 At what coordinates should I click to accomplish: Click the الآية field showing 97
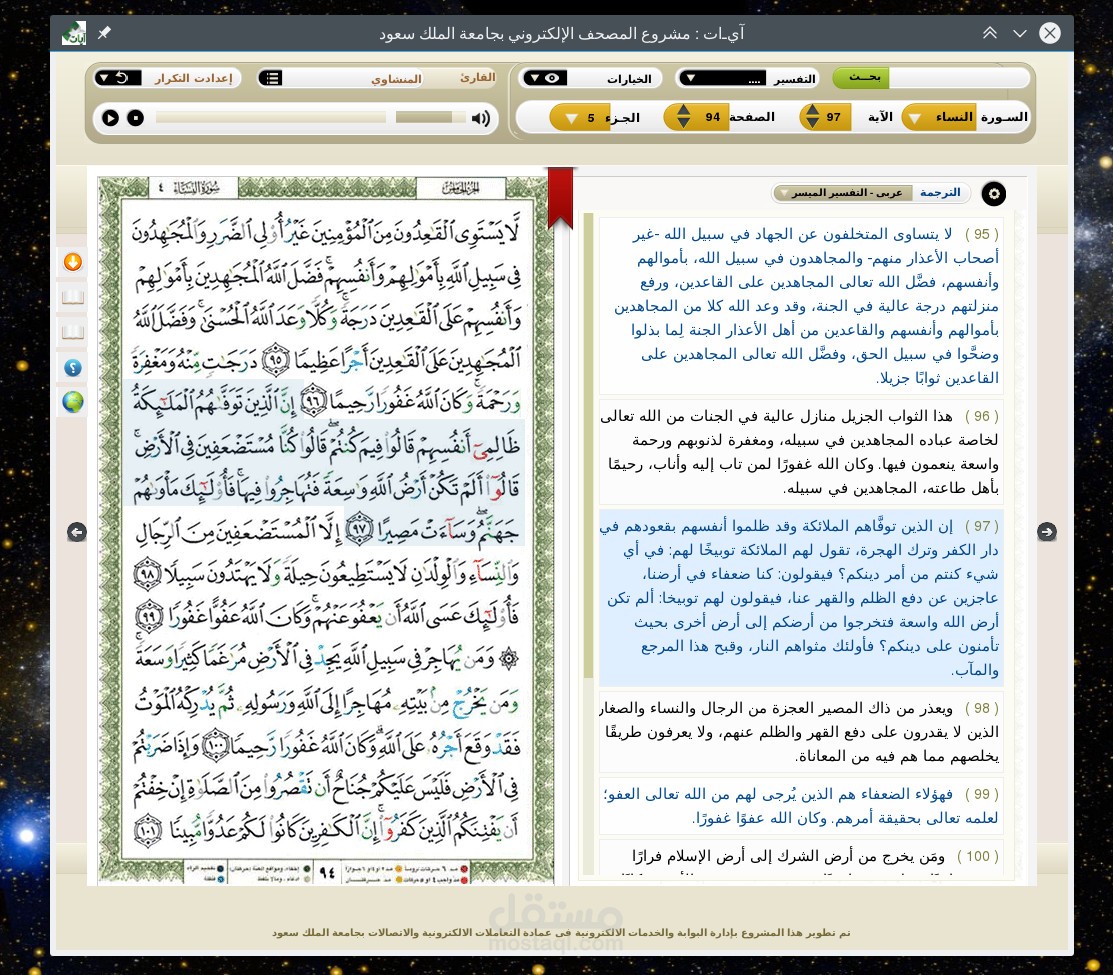826,117
